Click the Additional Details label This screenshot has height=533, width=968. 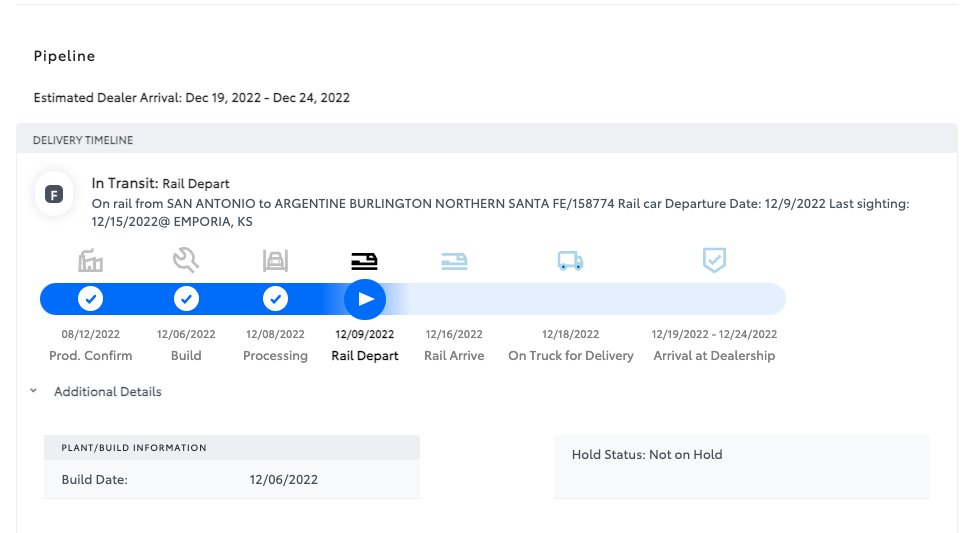coord(107,392)
